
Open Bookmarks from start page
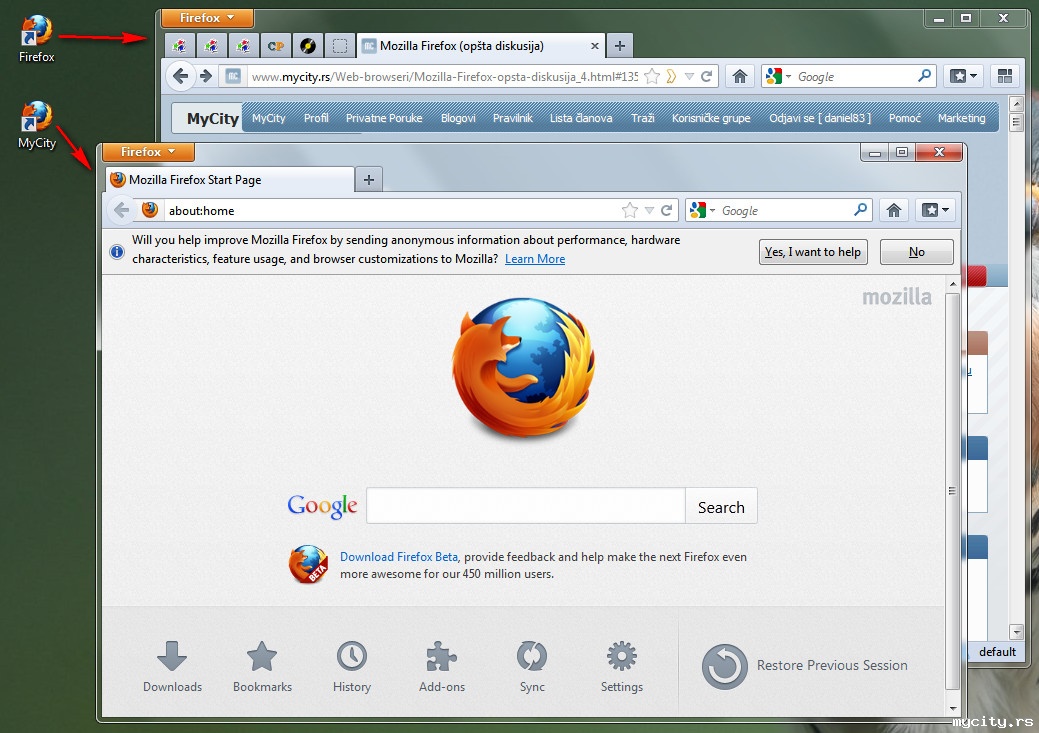coord(262,667)
